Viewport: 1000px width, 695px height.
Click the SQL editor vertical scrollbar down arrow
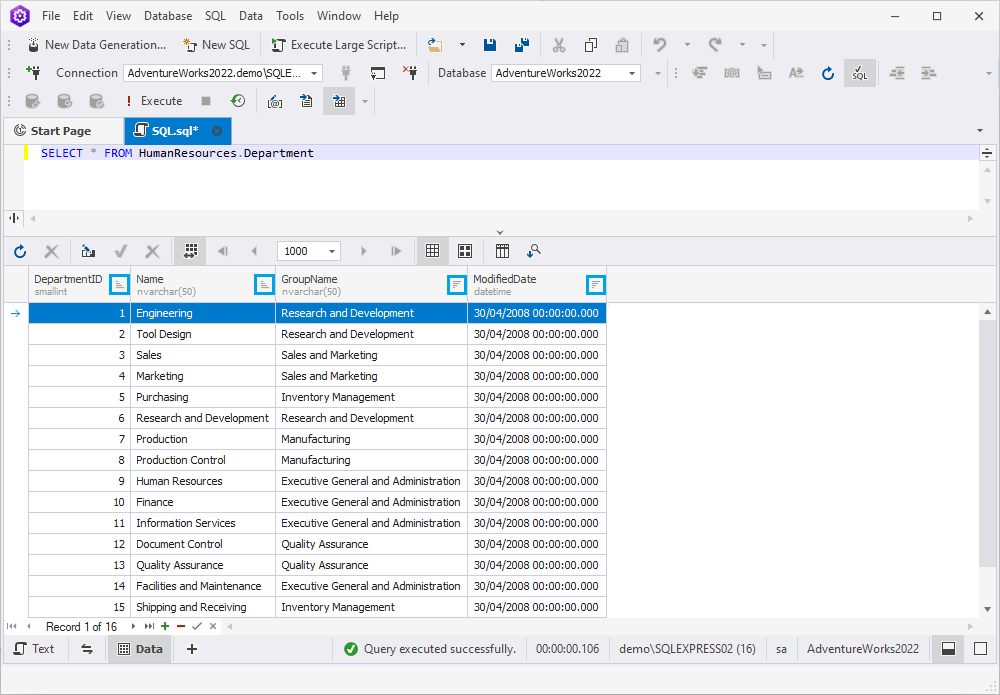(x=987, y=201)
